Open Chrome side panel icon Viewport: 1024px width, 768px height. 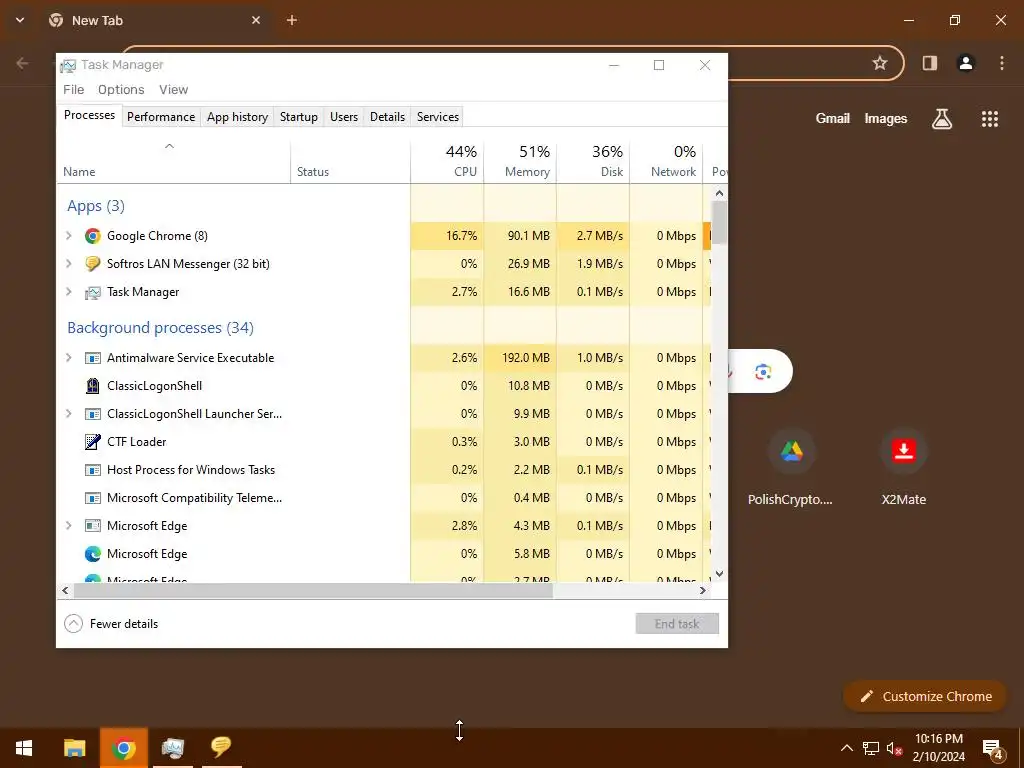click(929, 63)
